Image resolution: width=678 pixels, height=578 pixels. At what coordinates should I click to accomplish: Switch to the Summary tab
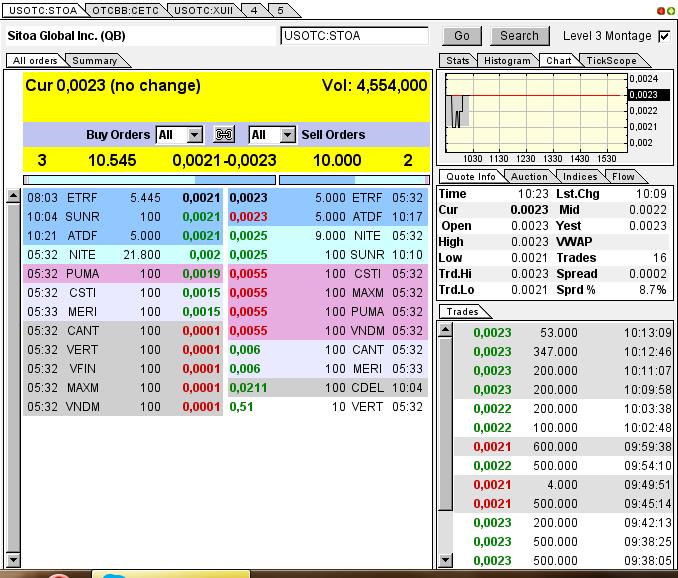[94, 61]
